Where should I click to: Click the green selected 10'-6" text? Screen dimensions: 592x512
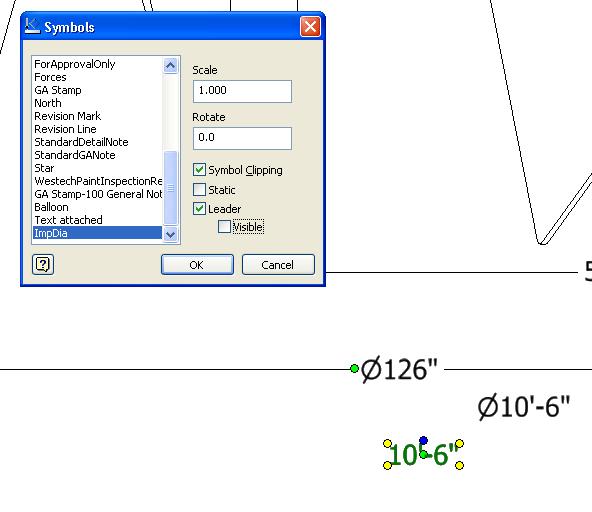coord(424,455)
